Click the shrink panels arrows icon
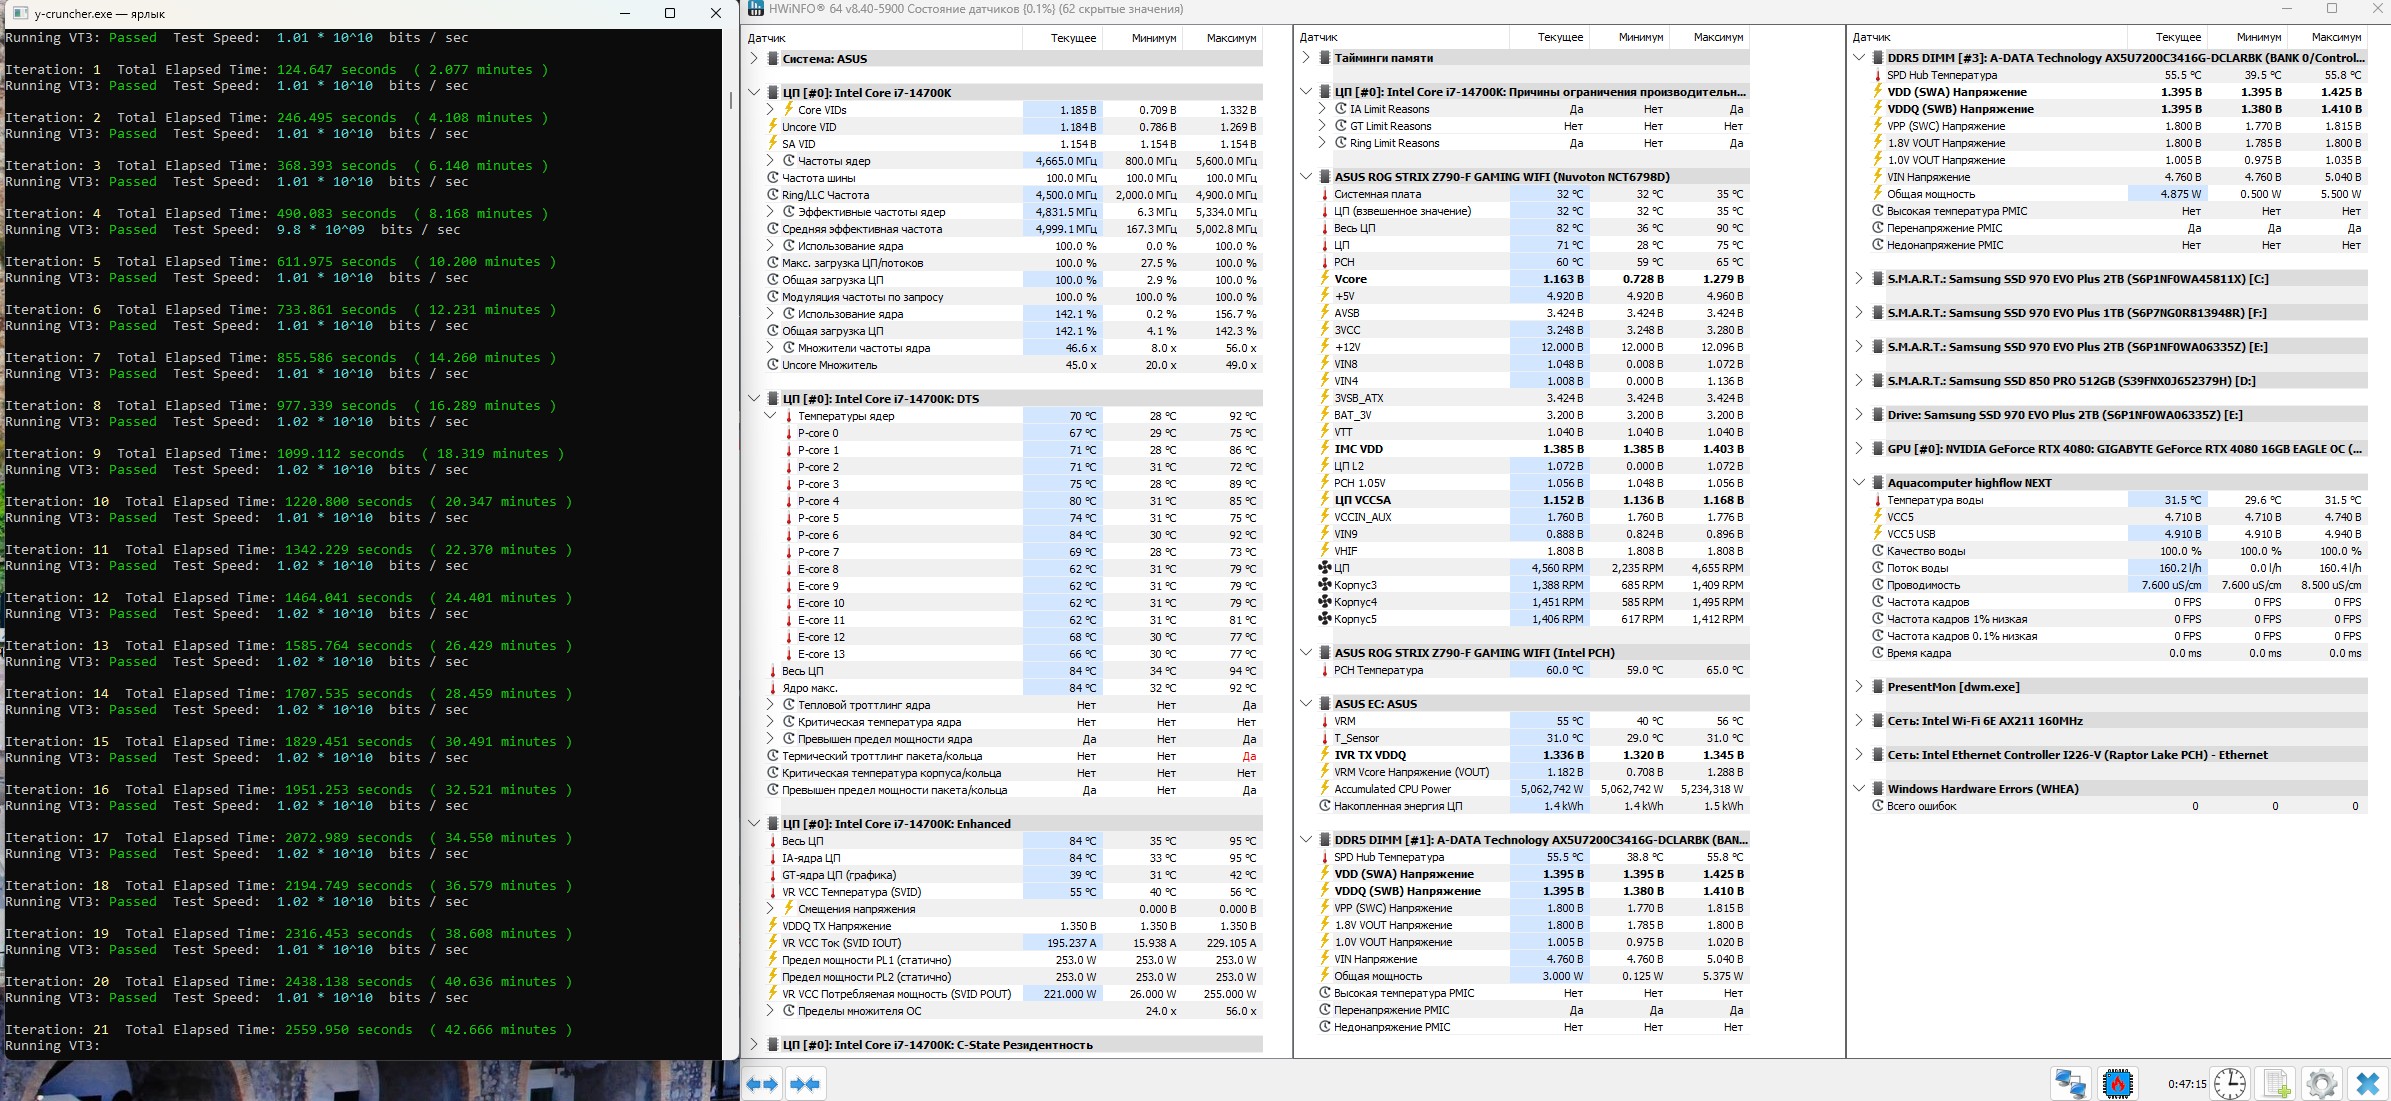 point(805,1084)
